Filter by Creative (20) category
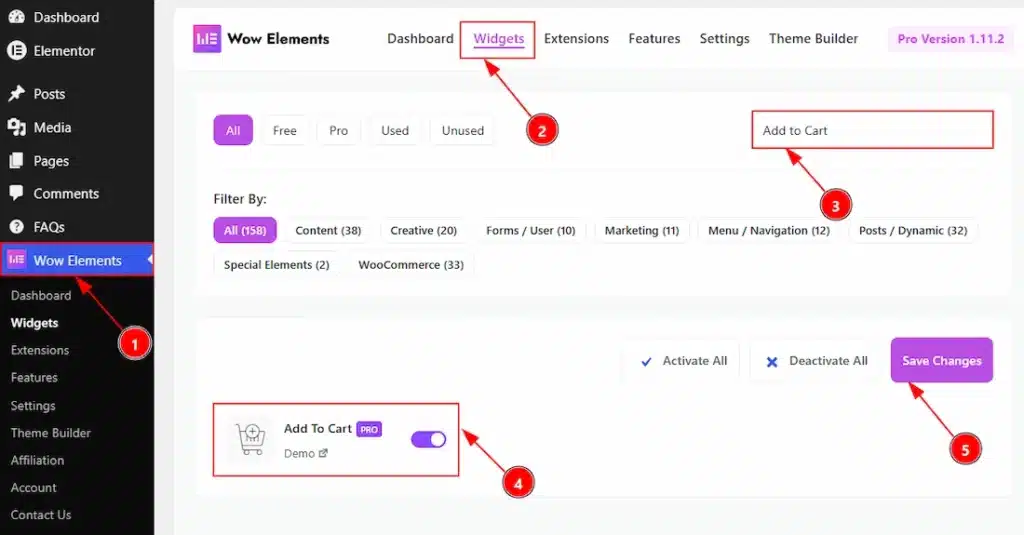This screenshot has width=1024, height=535. click(423, 231)
